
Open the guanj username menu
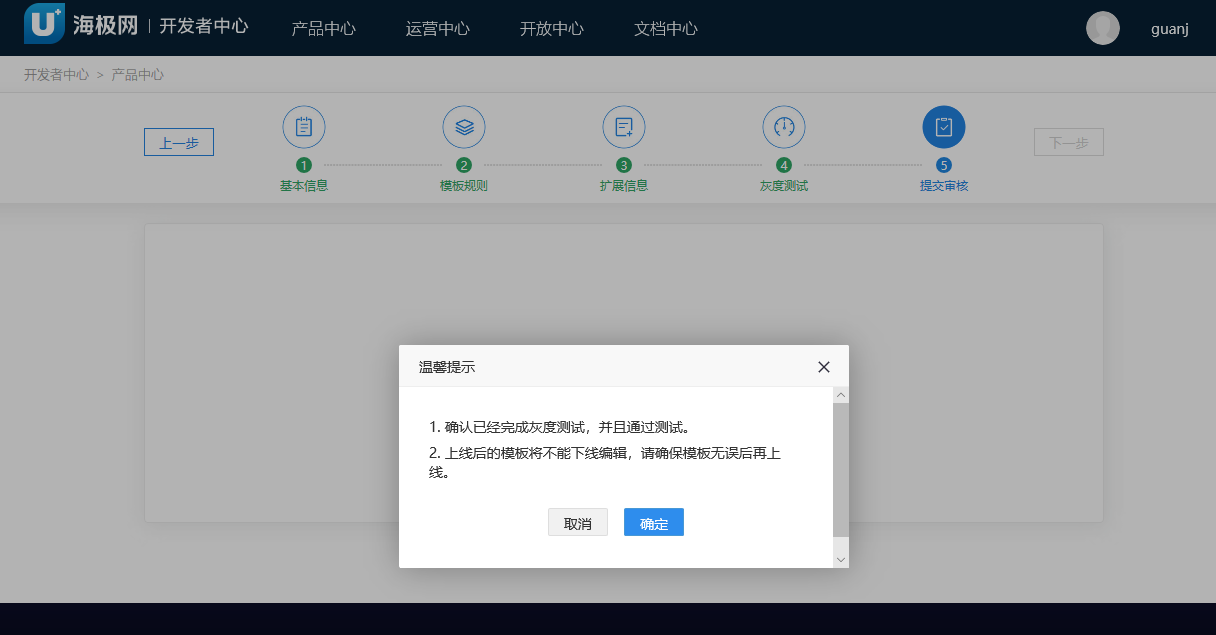(1169, 29)
